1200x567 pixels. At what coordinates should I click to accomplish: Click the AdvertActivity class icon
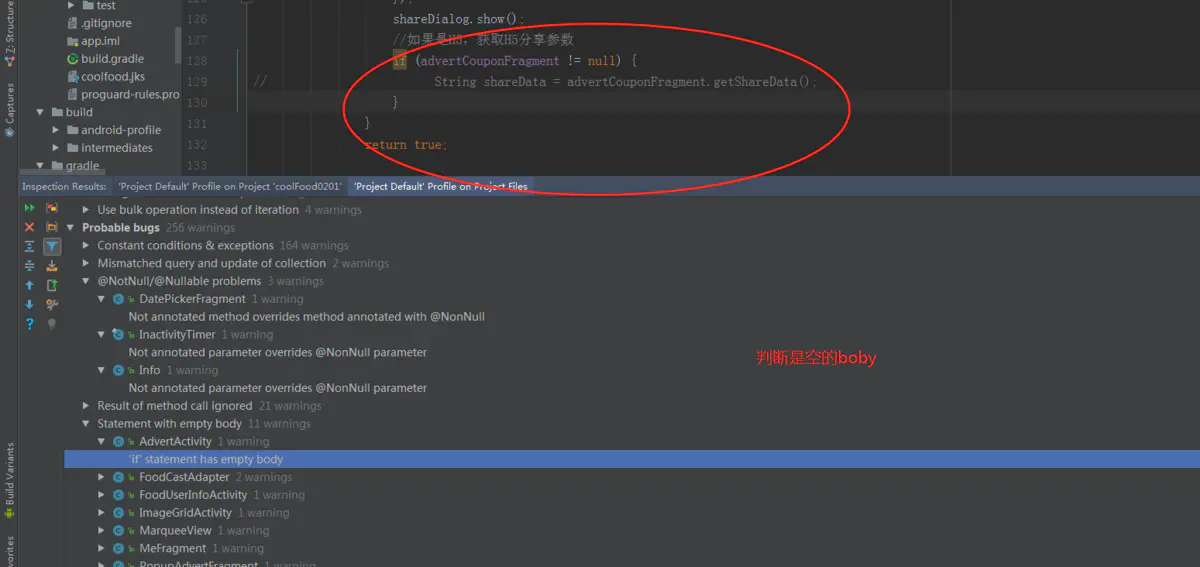click(119, 442)
